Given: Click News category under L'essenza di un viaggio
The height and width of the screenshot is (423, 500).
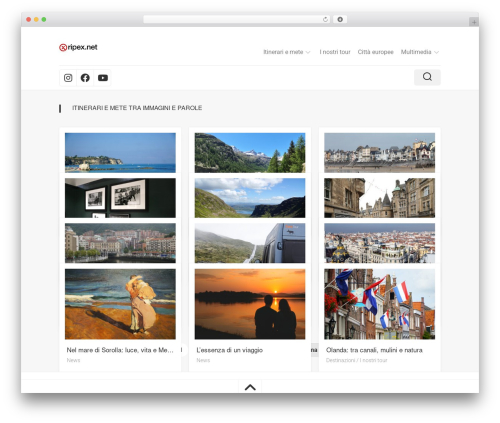Looking at the screenshot, I should (203, 360).
